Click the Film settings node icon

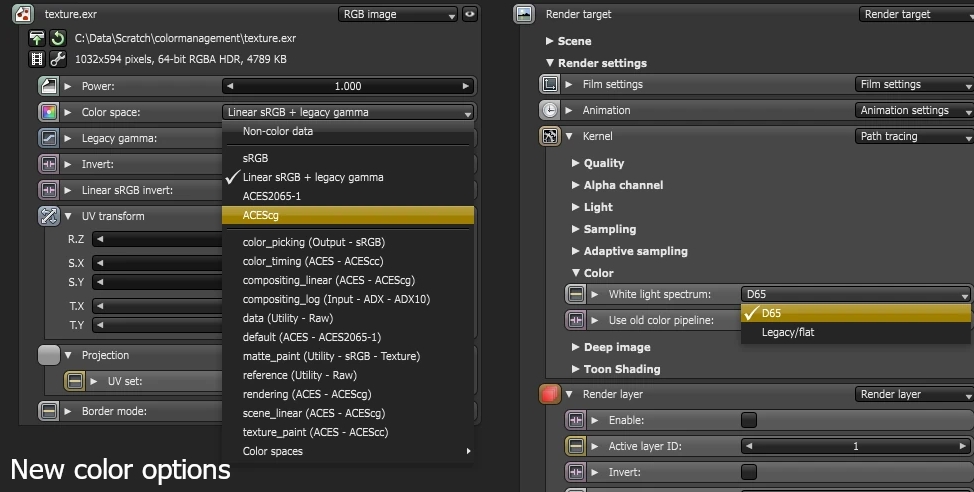549,85
